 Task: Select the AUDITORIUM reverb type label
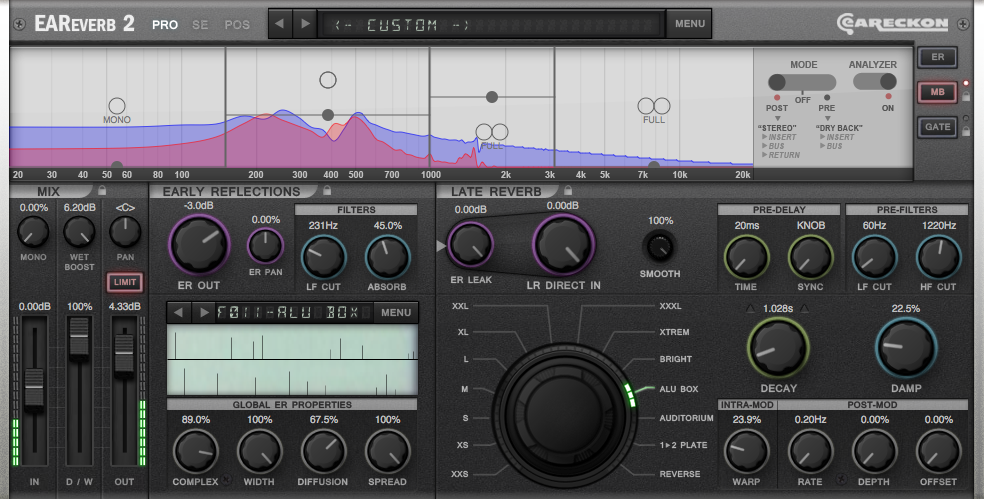pos(686,418)
